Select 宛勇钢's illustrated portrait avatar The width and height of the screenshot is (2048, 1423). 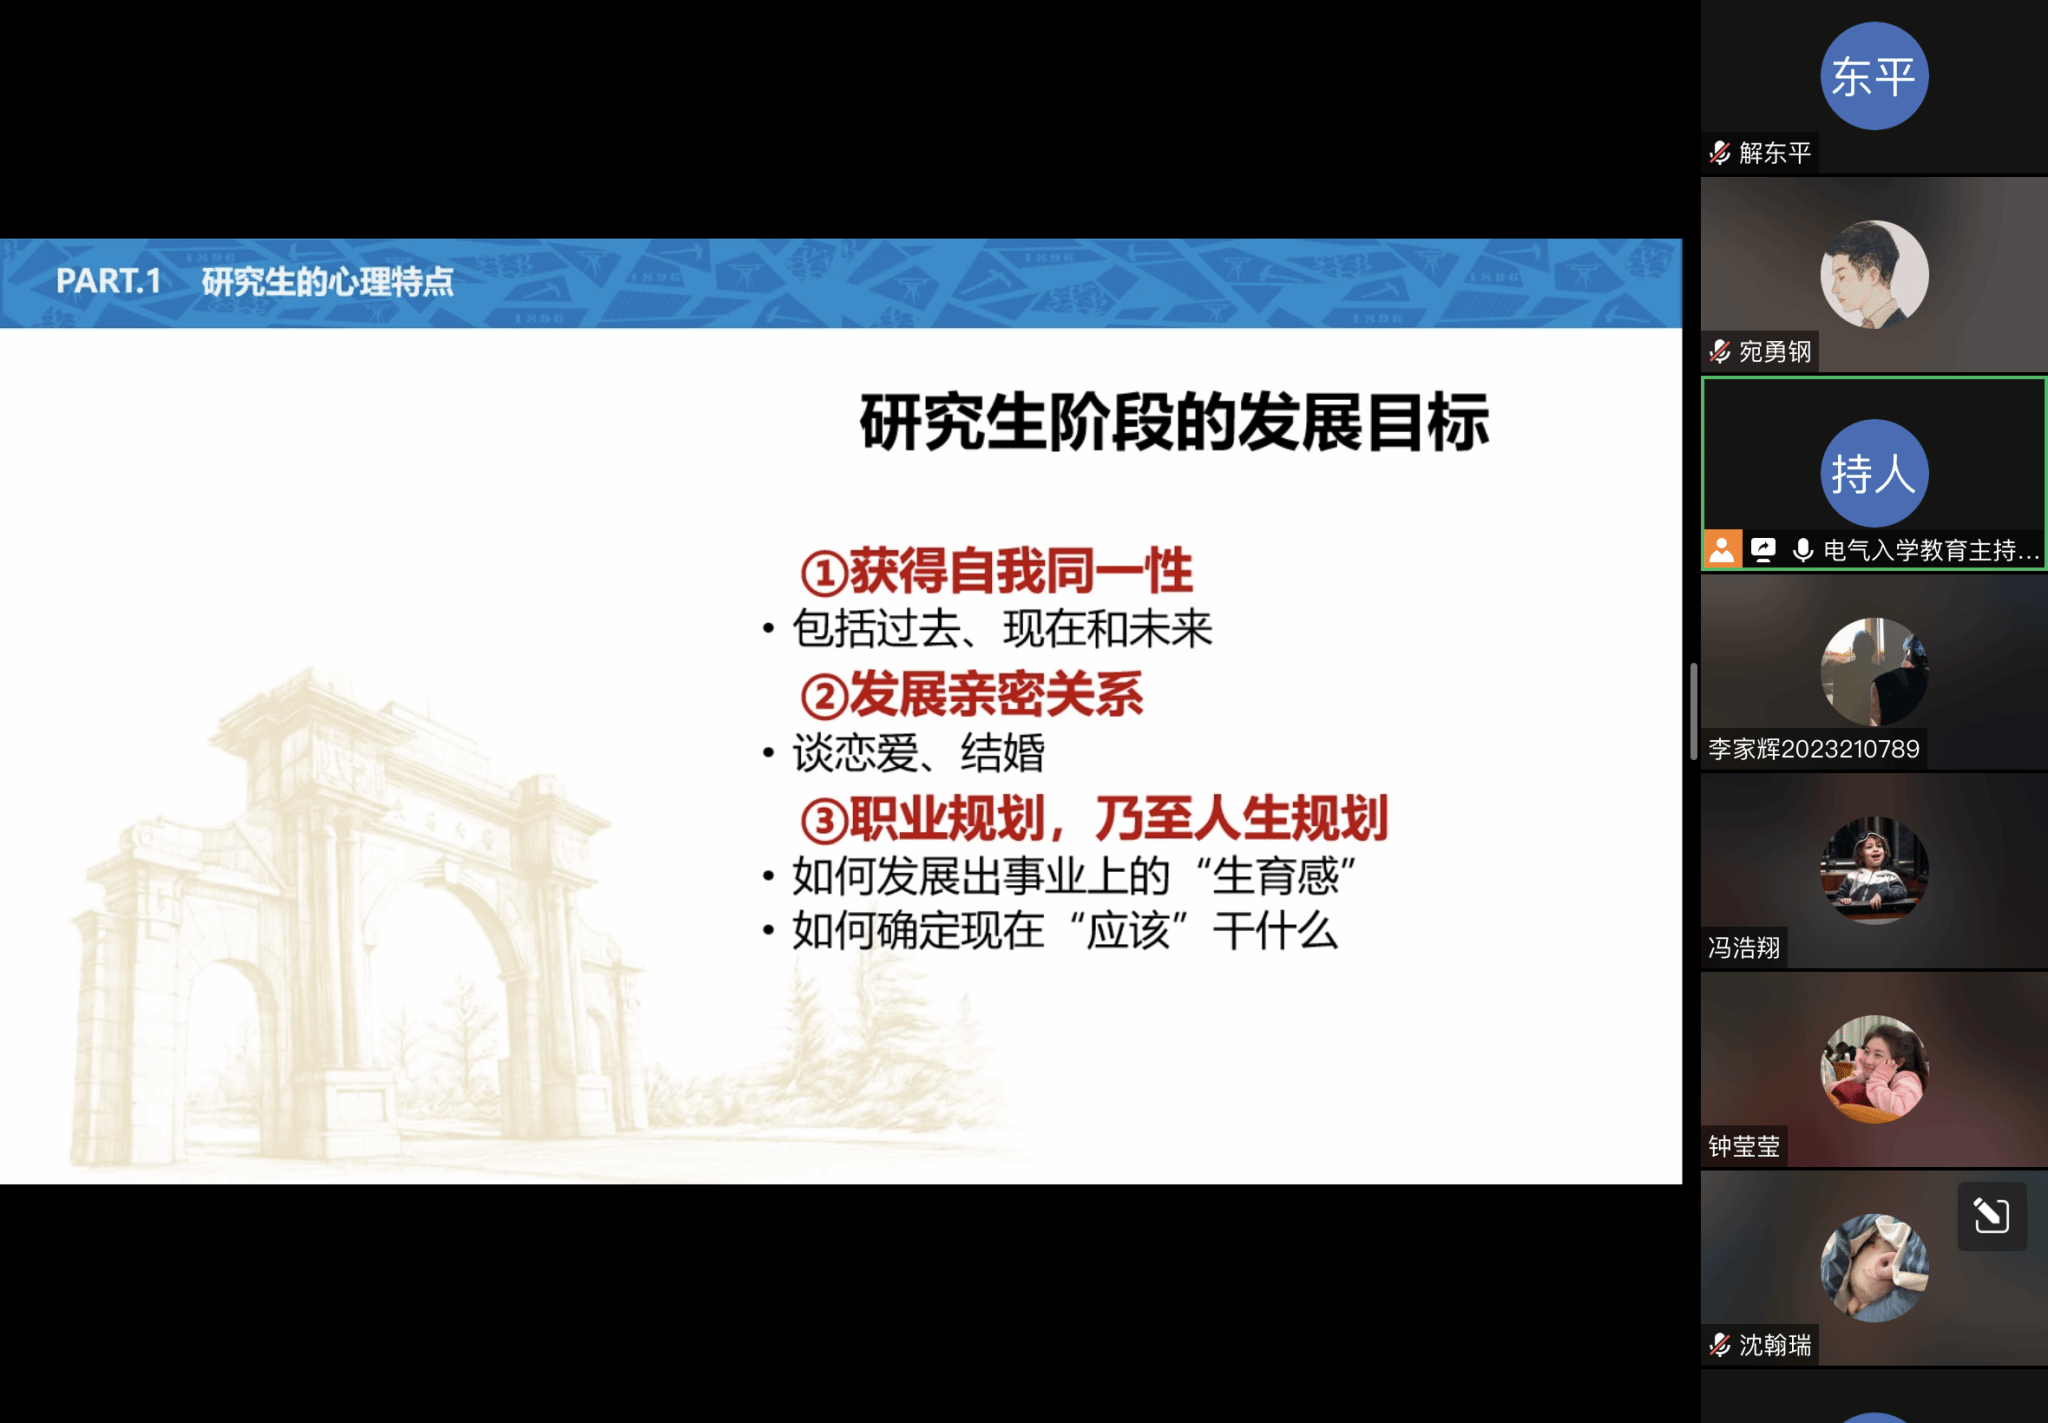(1873, 275)
